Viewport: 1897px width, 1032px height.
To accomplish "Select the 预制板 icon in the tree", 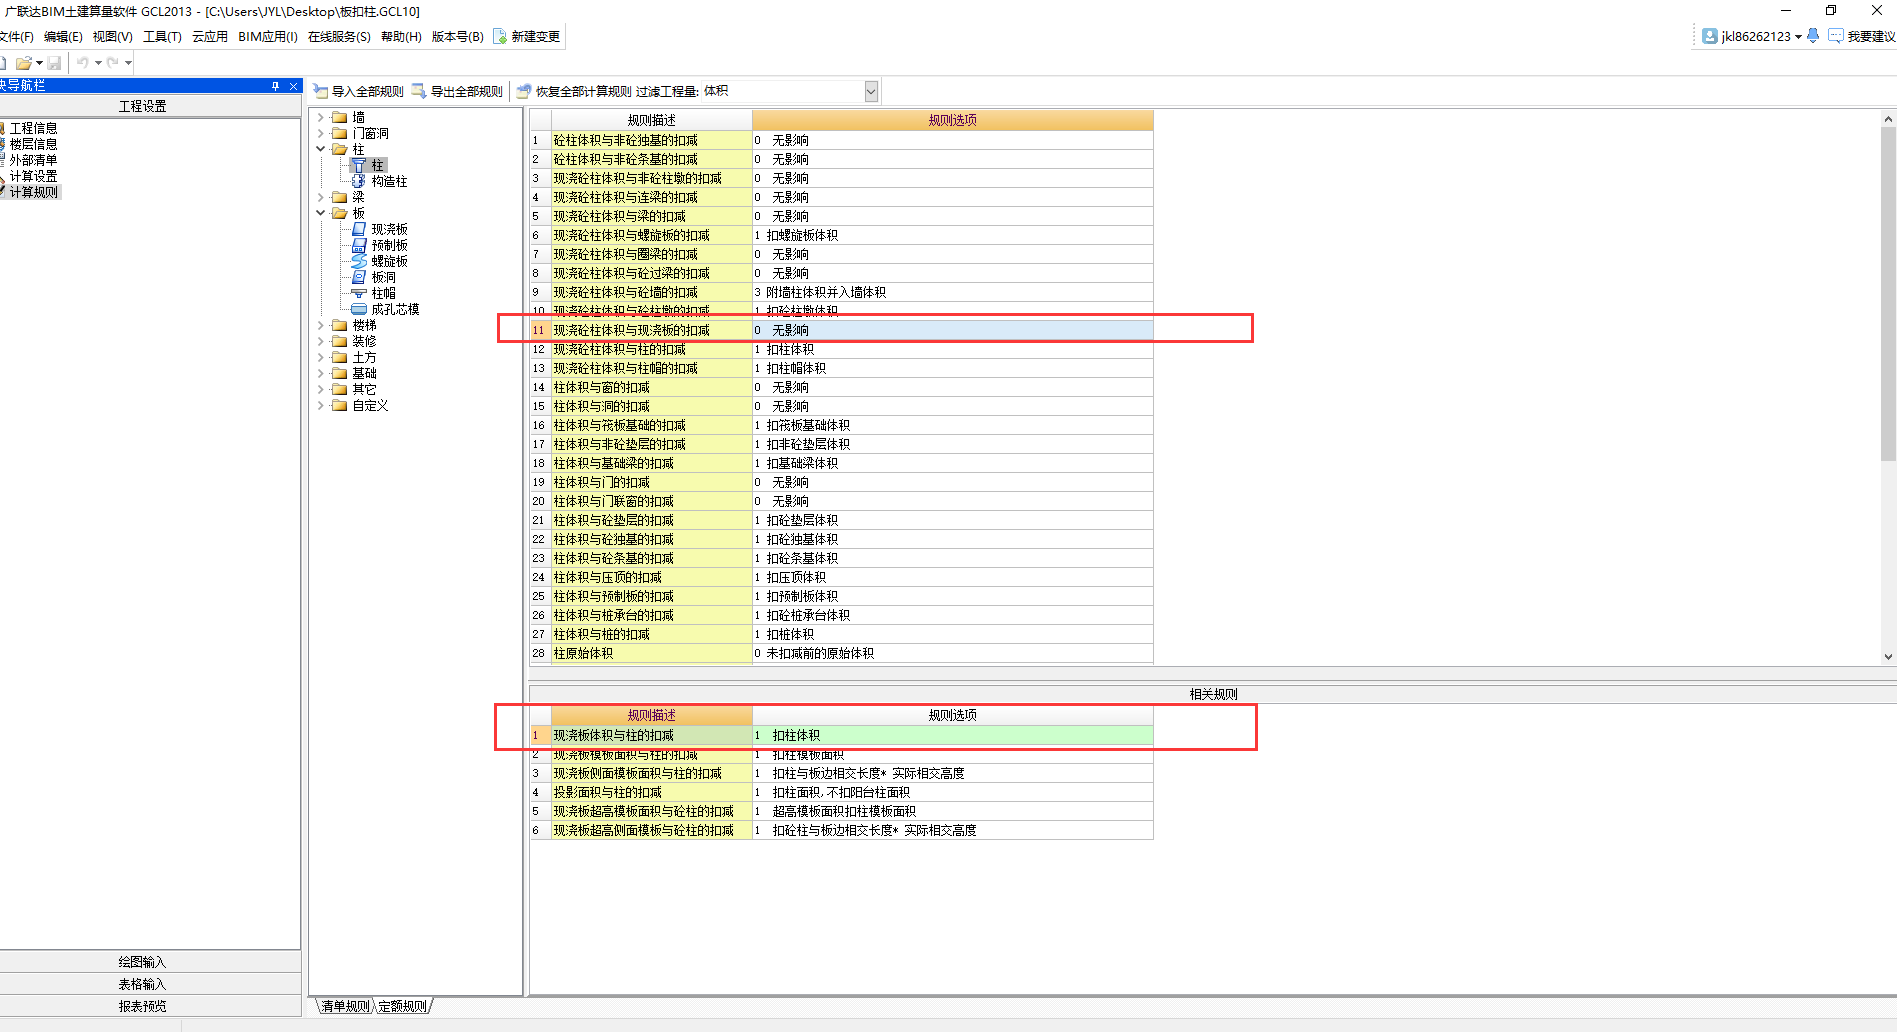I will coord(358,245).
